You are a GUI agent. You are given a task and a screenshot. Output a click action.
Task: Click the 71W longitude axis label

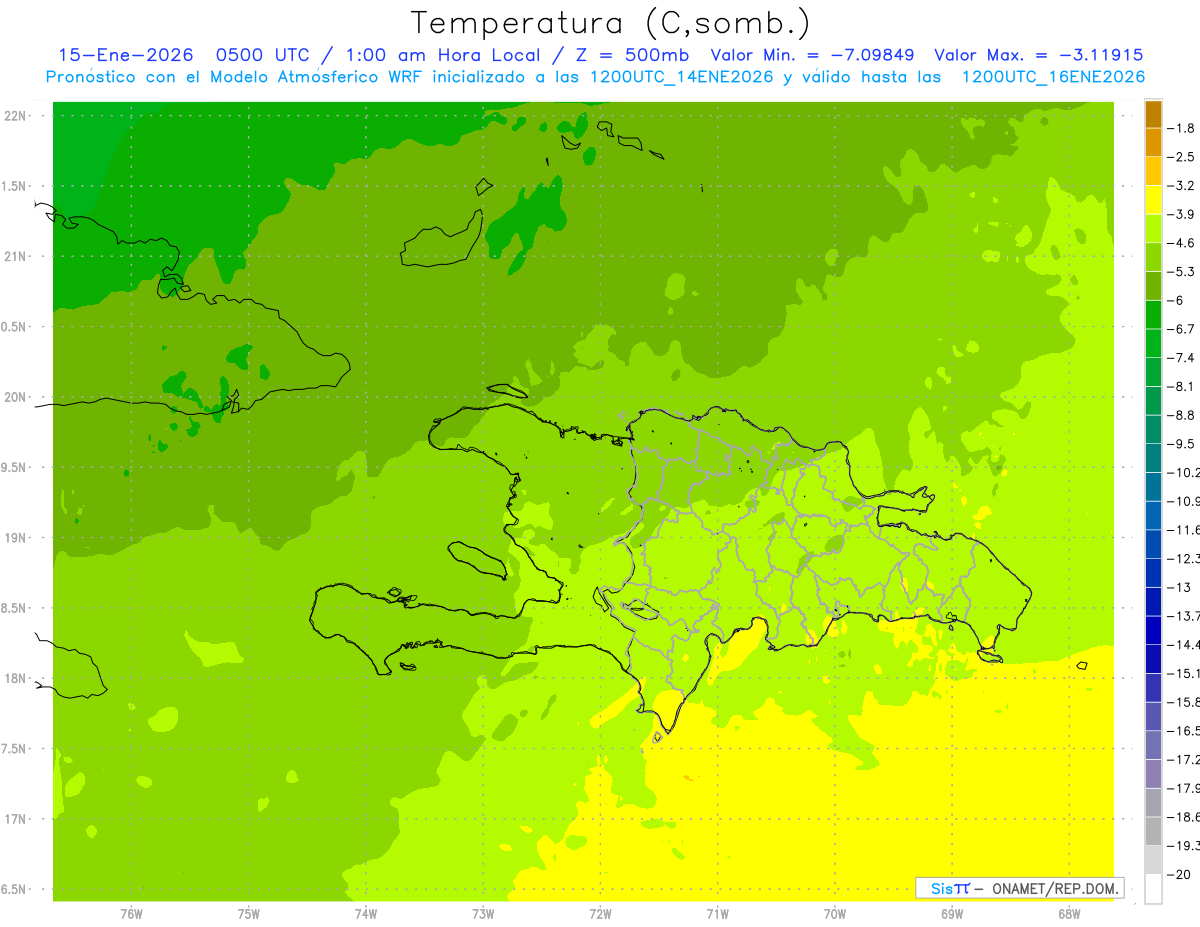[x=717, y=914]
